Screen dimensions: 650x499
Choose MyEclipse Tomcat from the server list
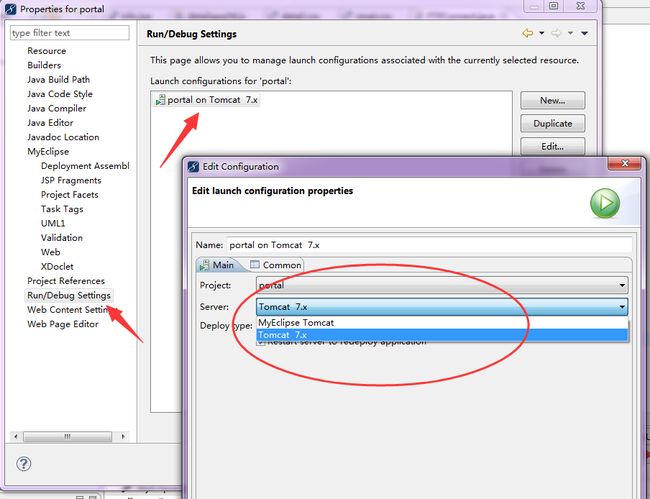pyautogui.click(x=442, y=322)
